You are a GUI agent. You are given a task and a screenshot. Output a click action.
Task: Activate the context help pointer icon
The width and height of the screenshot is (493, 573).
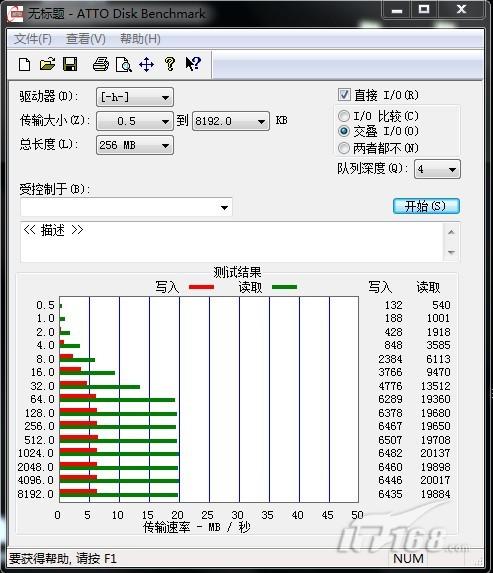tap(193, 64)
